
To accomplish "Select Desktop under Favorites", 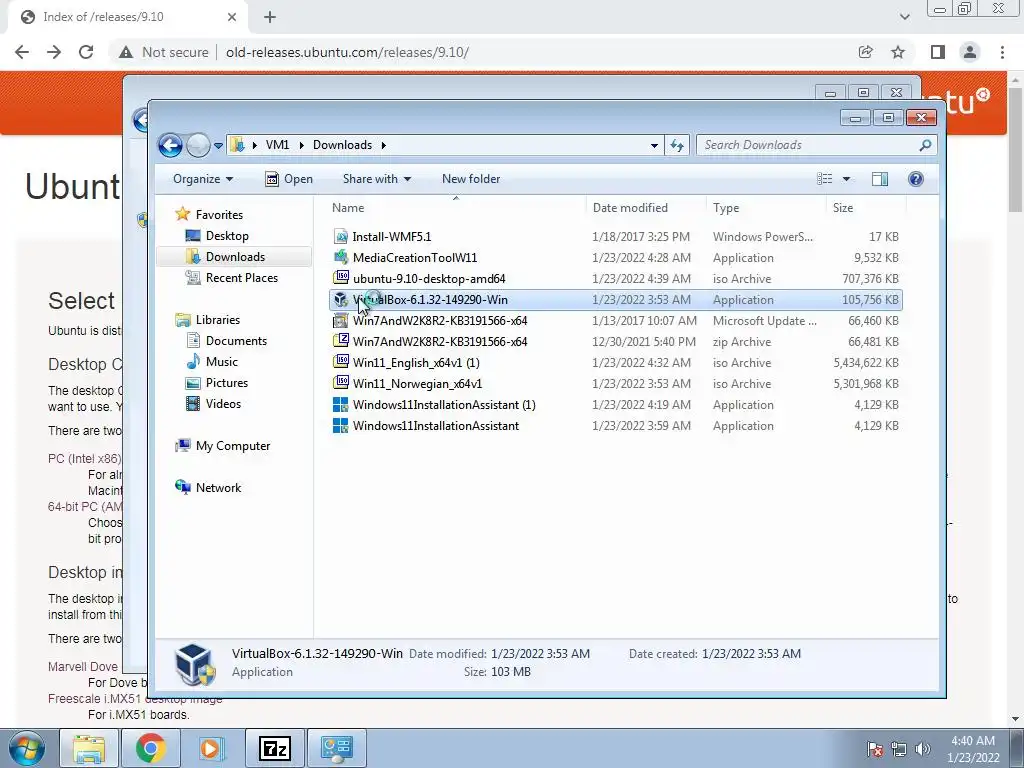I will [x=227, y=236].
